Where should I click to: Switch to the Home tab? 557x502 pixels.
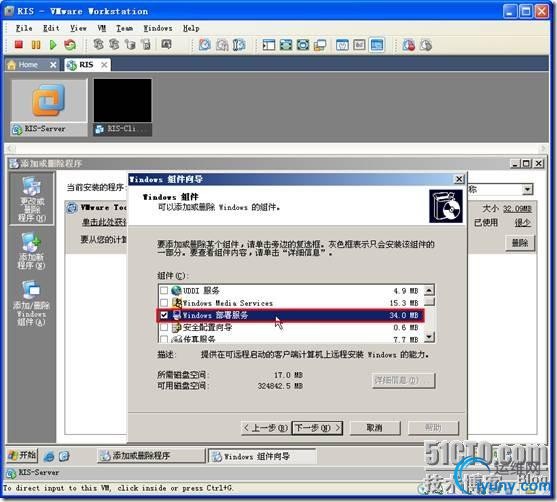[28, 65]
